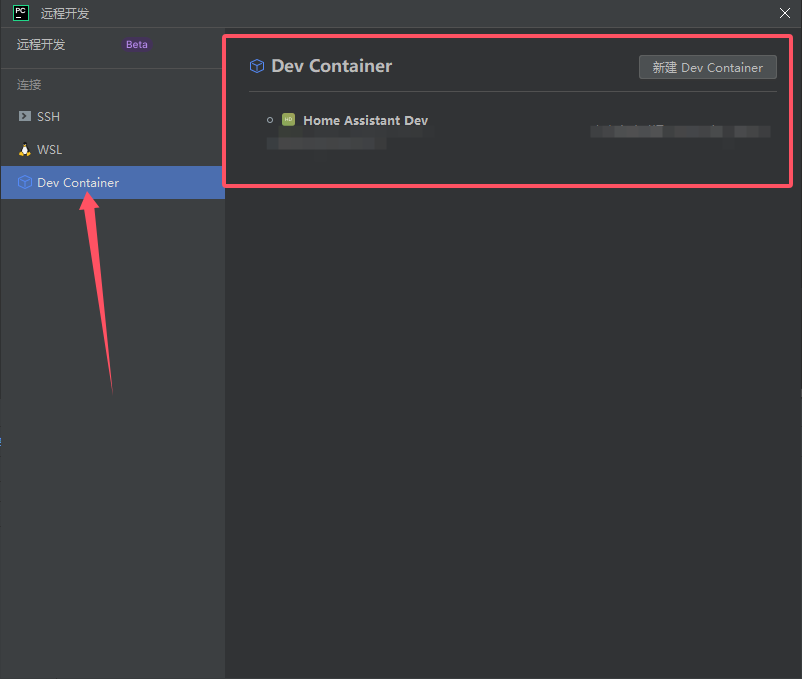Click the 连接 section label
Screen dimensions: 802x679
[x=29, y=84]
